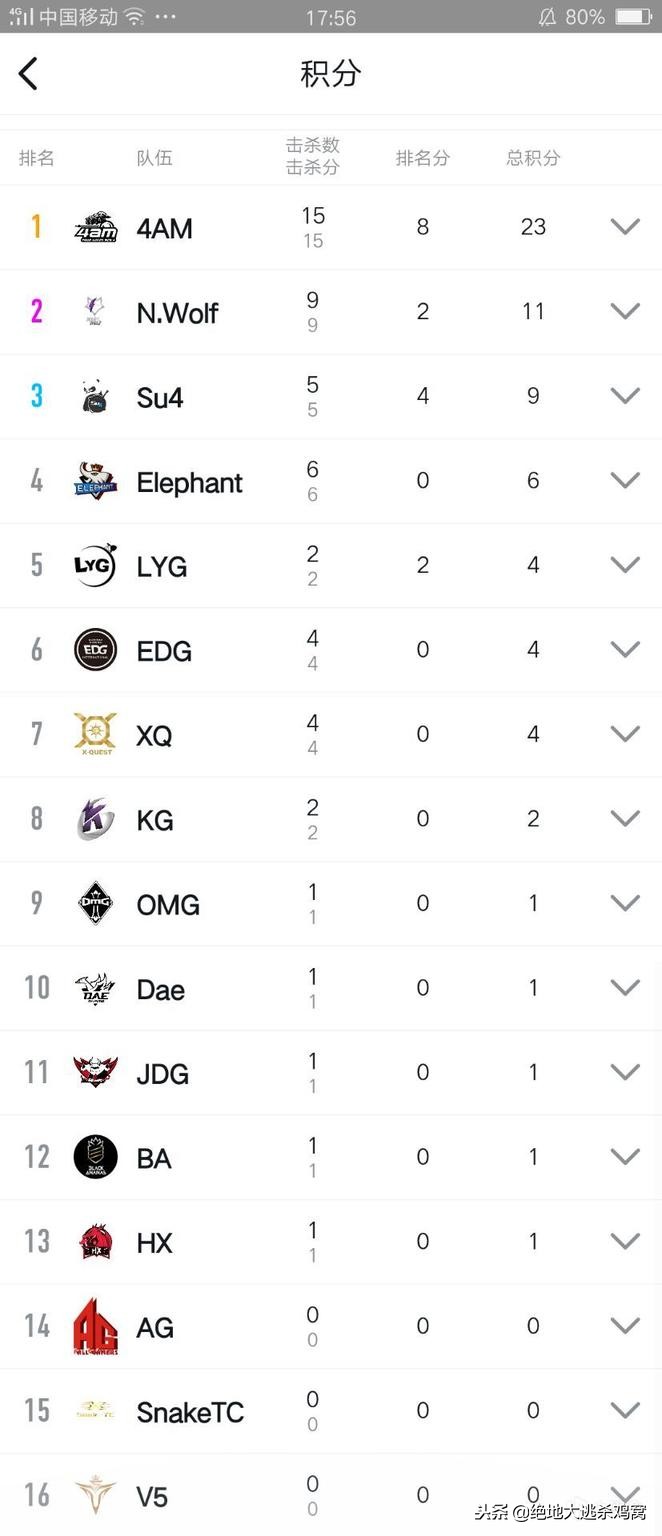Click the KG team logo
This screenshot has height=1536, width=662.
pyautogui.click(x=96, y=819)
